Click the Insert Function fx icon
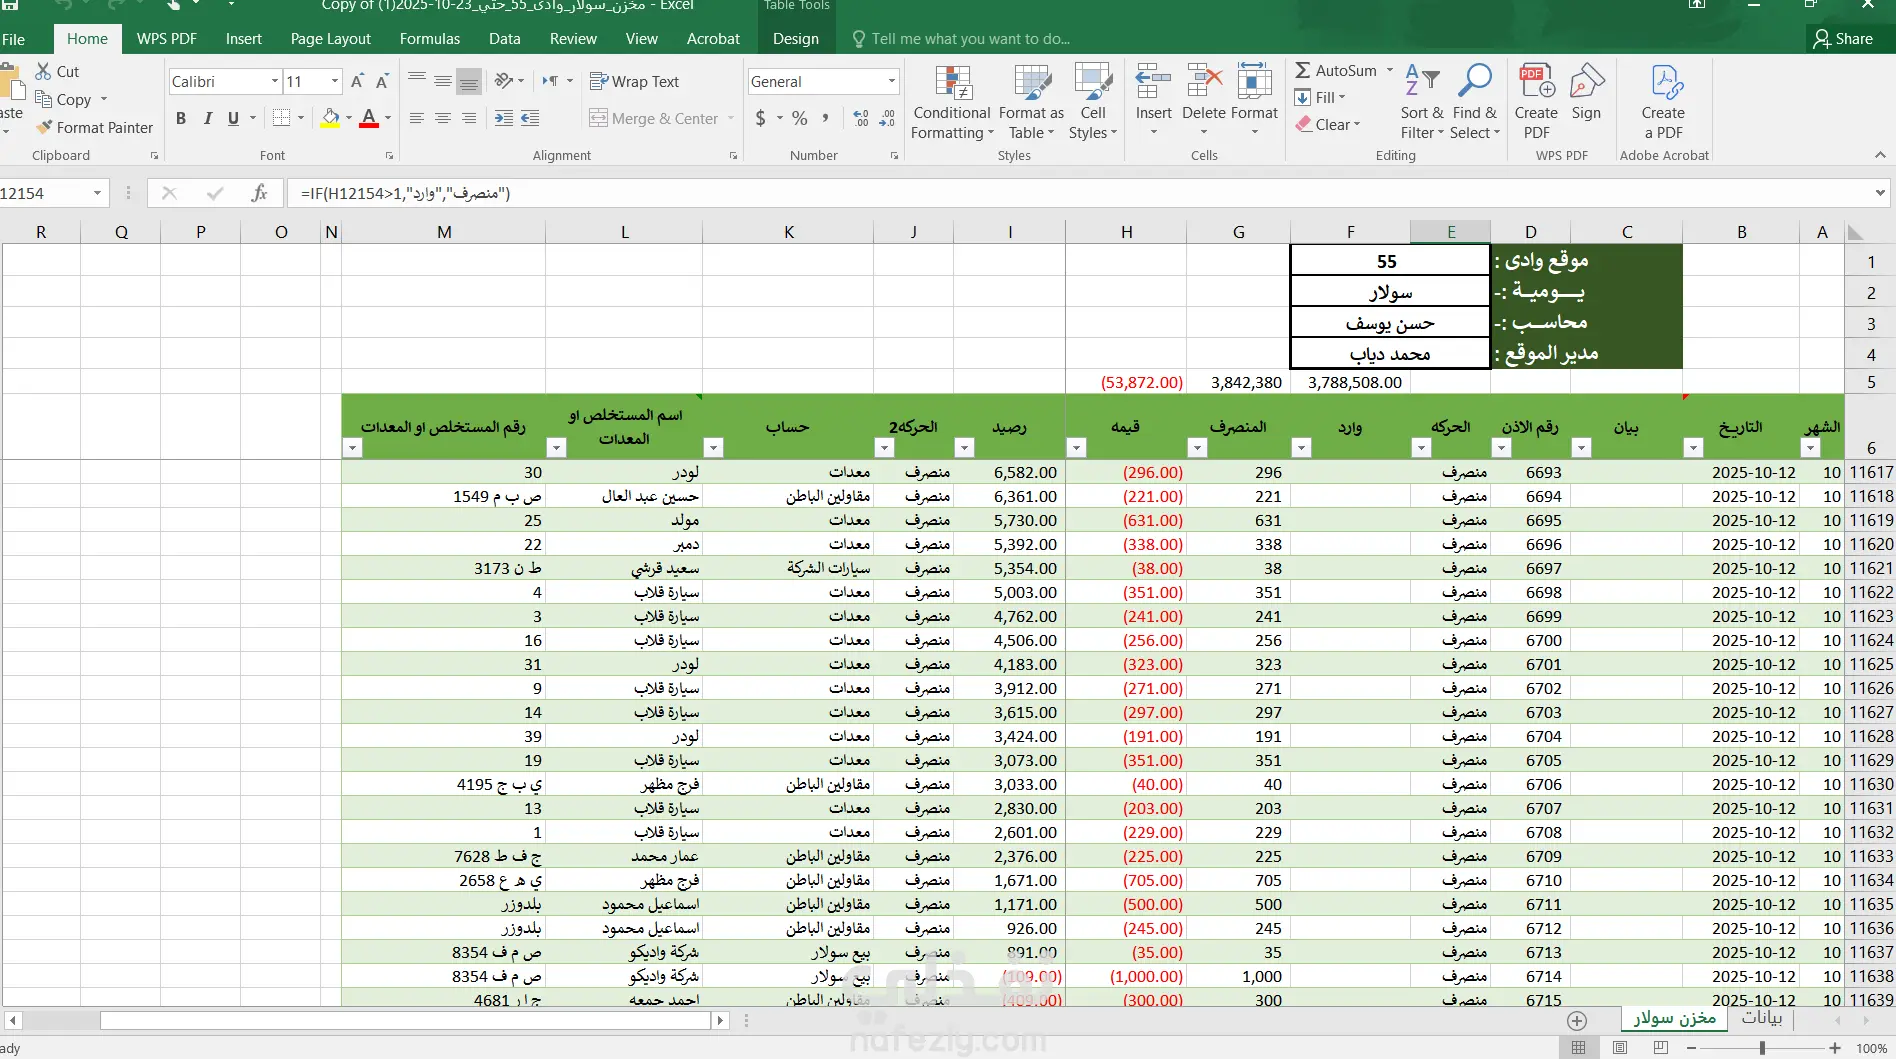The width and height of the screenshot is (1896, 1059). click(x=259, y=193)
